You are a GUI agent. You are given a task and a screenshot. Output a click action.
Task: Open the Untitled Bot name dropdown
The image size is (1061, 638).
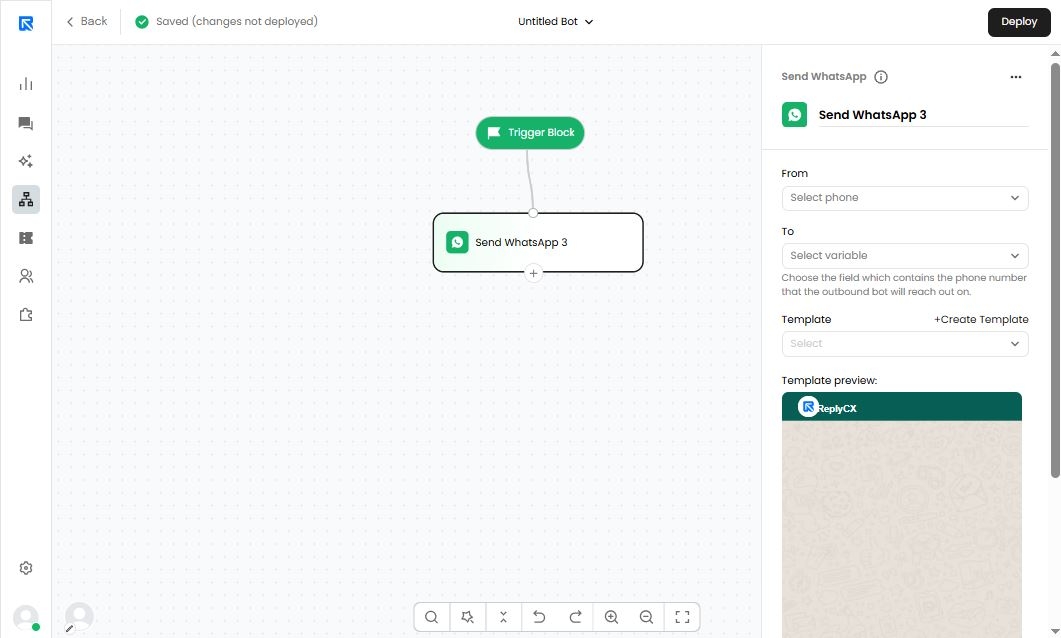(x=556, y=22)
